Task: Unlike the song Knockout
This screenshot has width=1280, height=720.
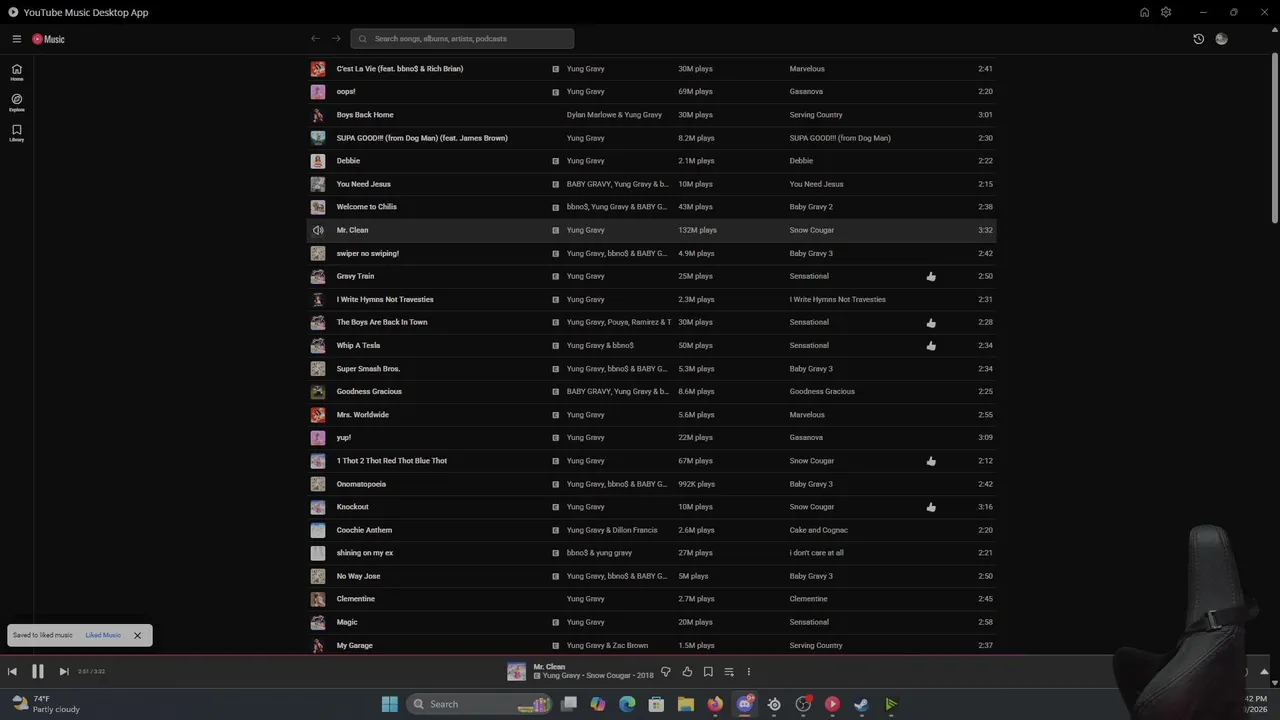Action: coord(931,507)
